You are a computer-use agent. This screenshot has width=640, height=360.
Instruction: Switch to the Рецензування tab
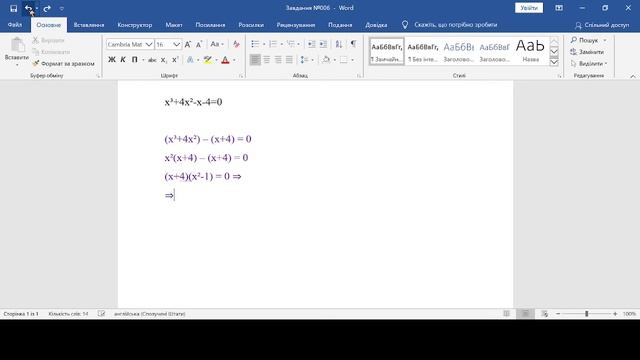tap(296, 25)
